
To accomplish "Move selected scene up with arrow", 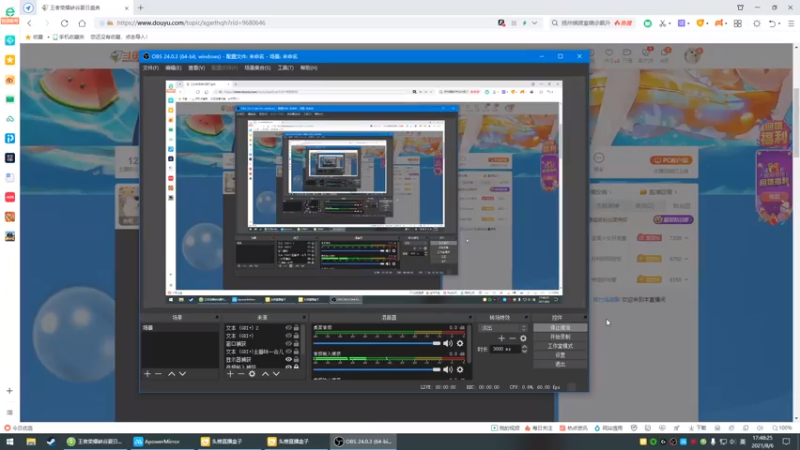I will tap(171, 373).
